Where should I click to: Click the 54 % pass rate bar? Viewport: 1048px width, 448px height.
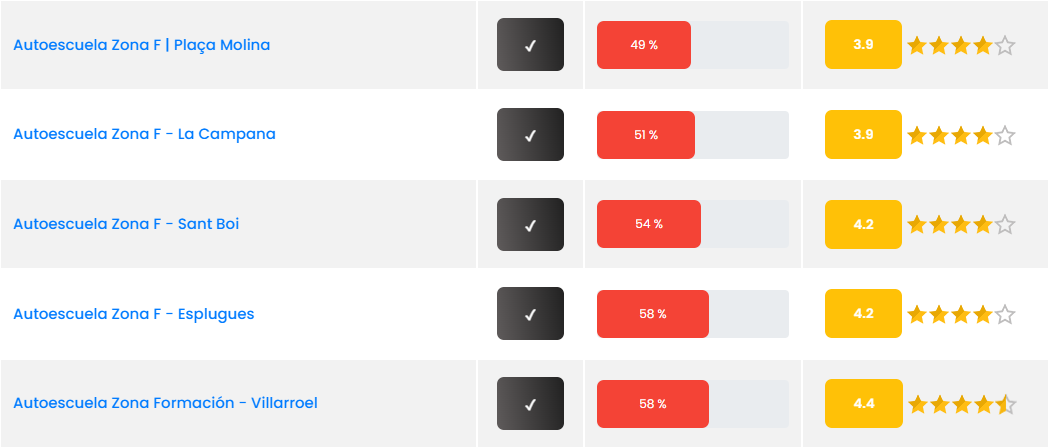click(x=649, y=224)
